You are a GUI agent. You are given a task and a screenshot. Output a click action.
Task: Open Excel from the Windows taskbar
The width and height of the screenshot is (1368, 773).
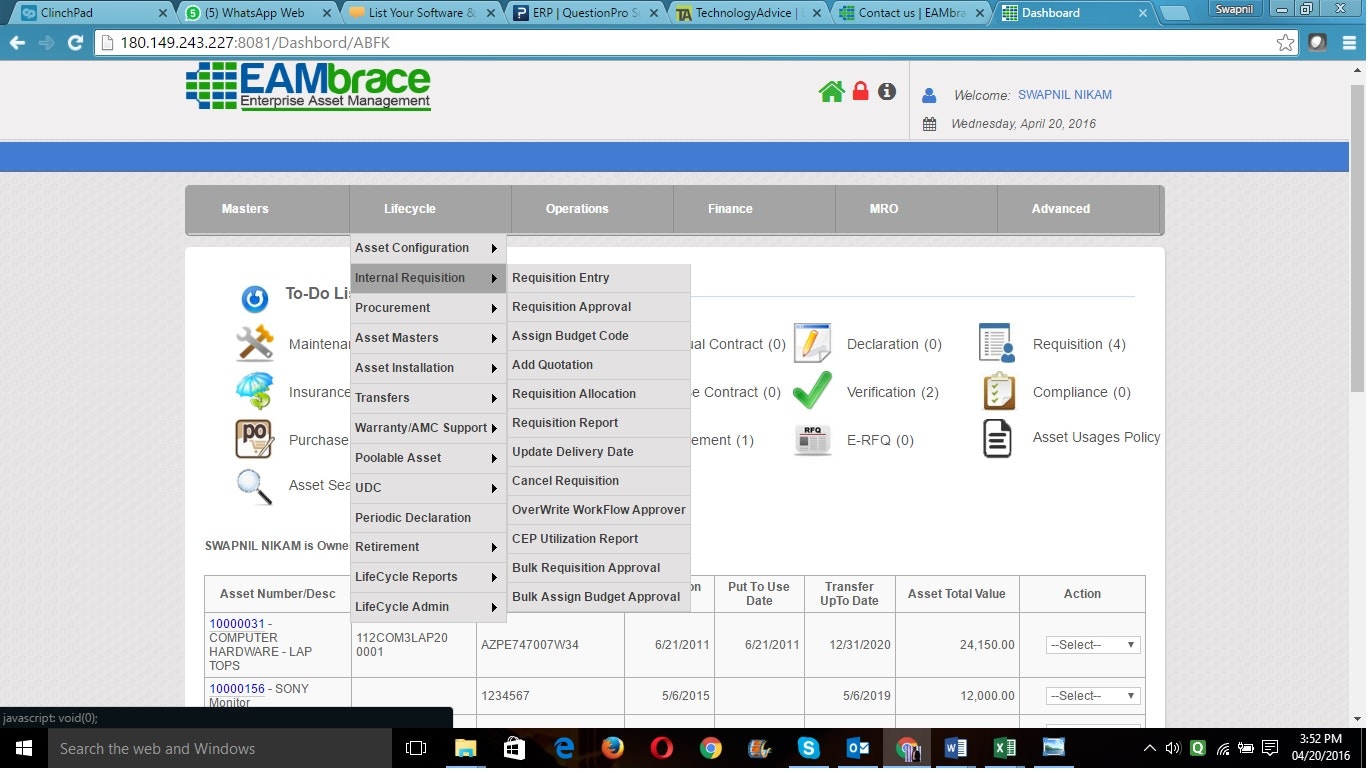point(1004,748)
